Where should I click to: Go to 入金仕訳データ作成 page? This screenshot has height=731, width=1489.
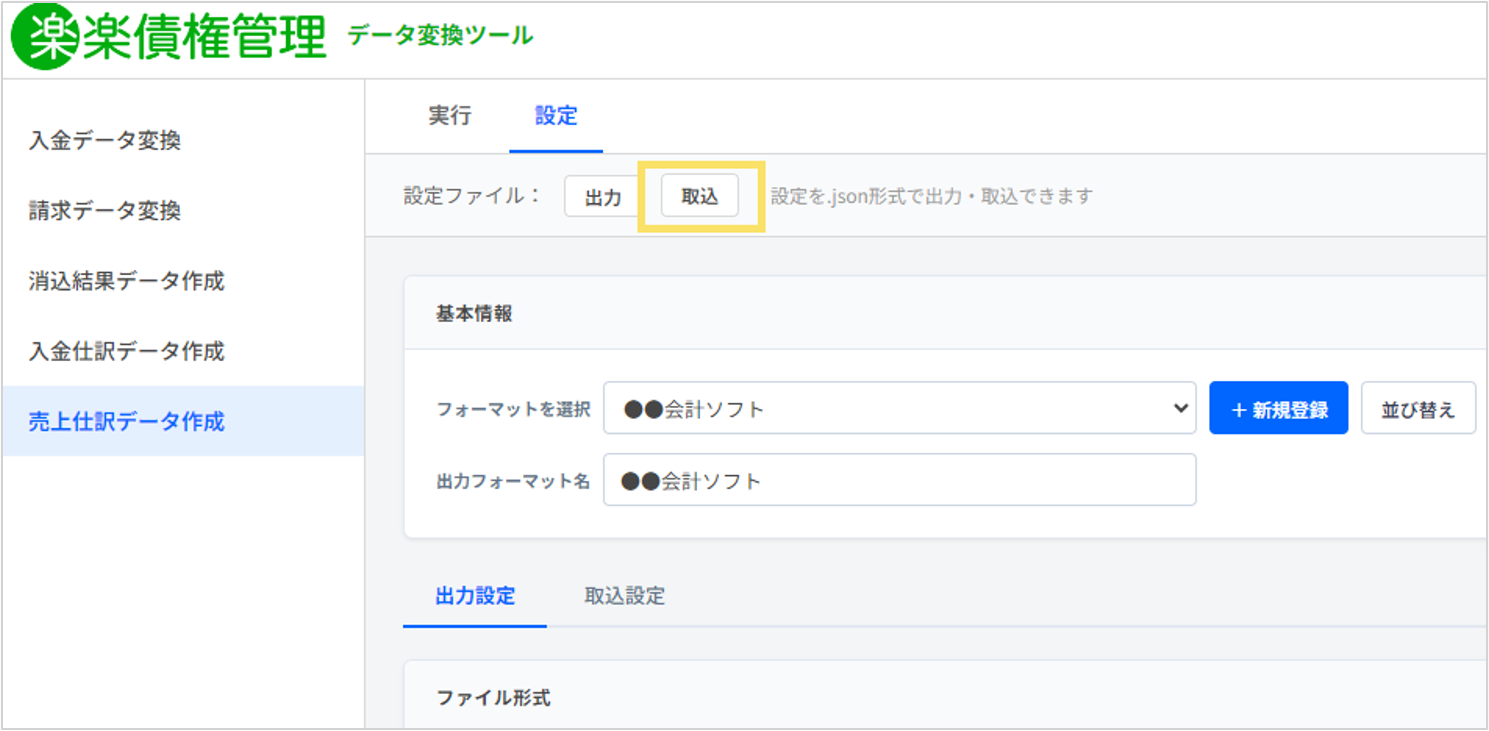(x=127, y=351)
